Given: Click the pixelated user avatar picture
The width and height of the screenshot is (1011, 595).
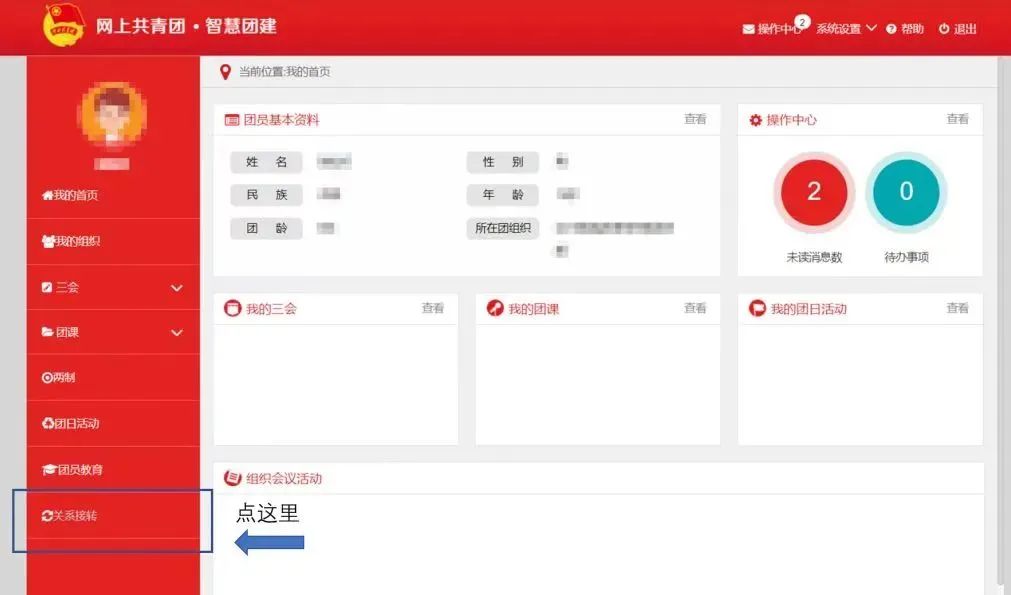Looking at the screenshot, I should coord(112,116).
